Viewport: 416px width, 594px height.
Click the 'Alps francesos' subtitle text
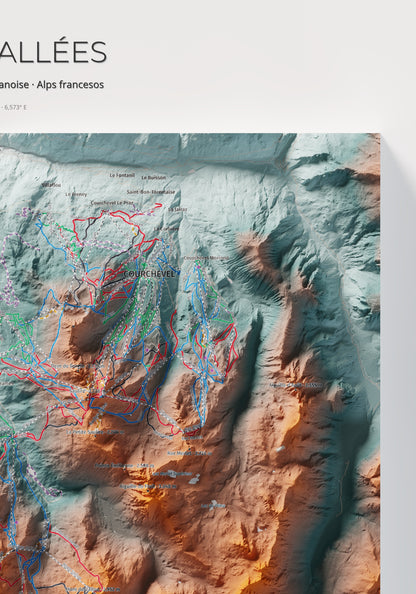[70, 84]
